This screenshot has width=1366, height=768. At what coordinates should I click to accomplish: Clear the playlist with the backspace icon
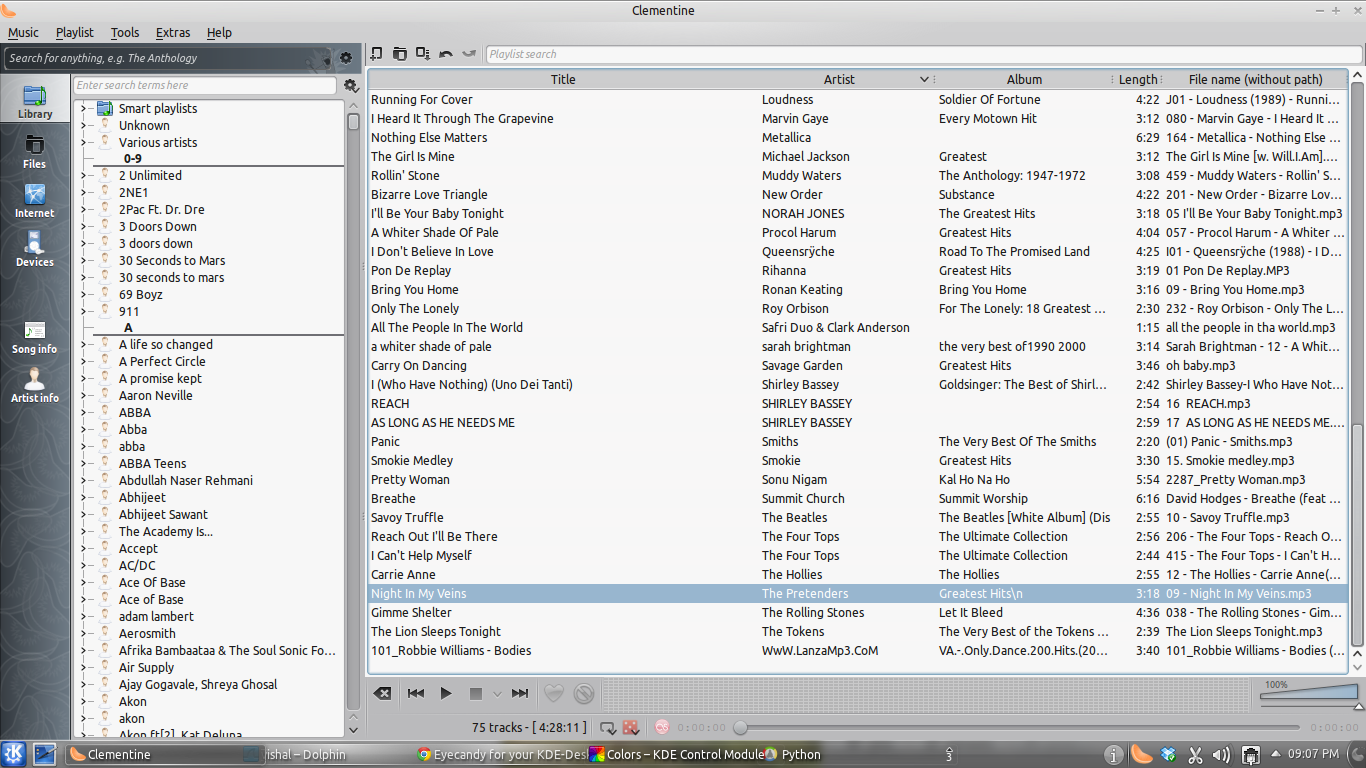point(382,693)
